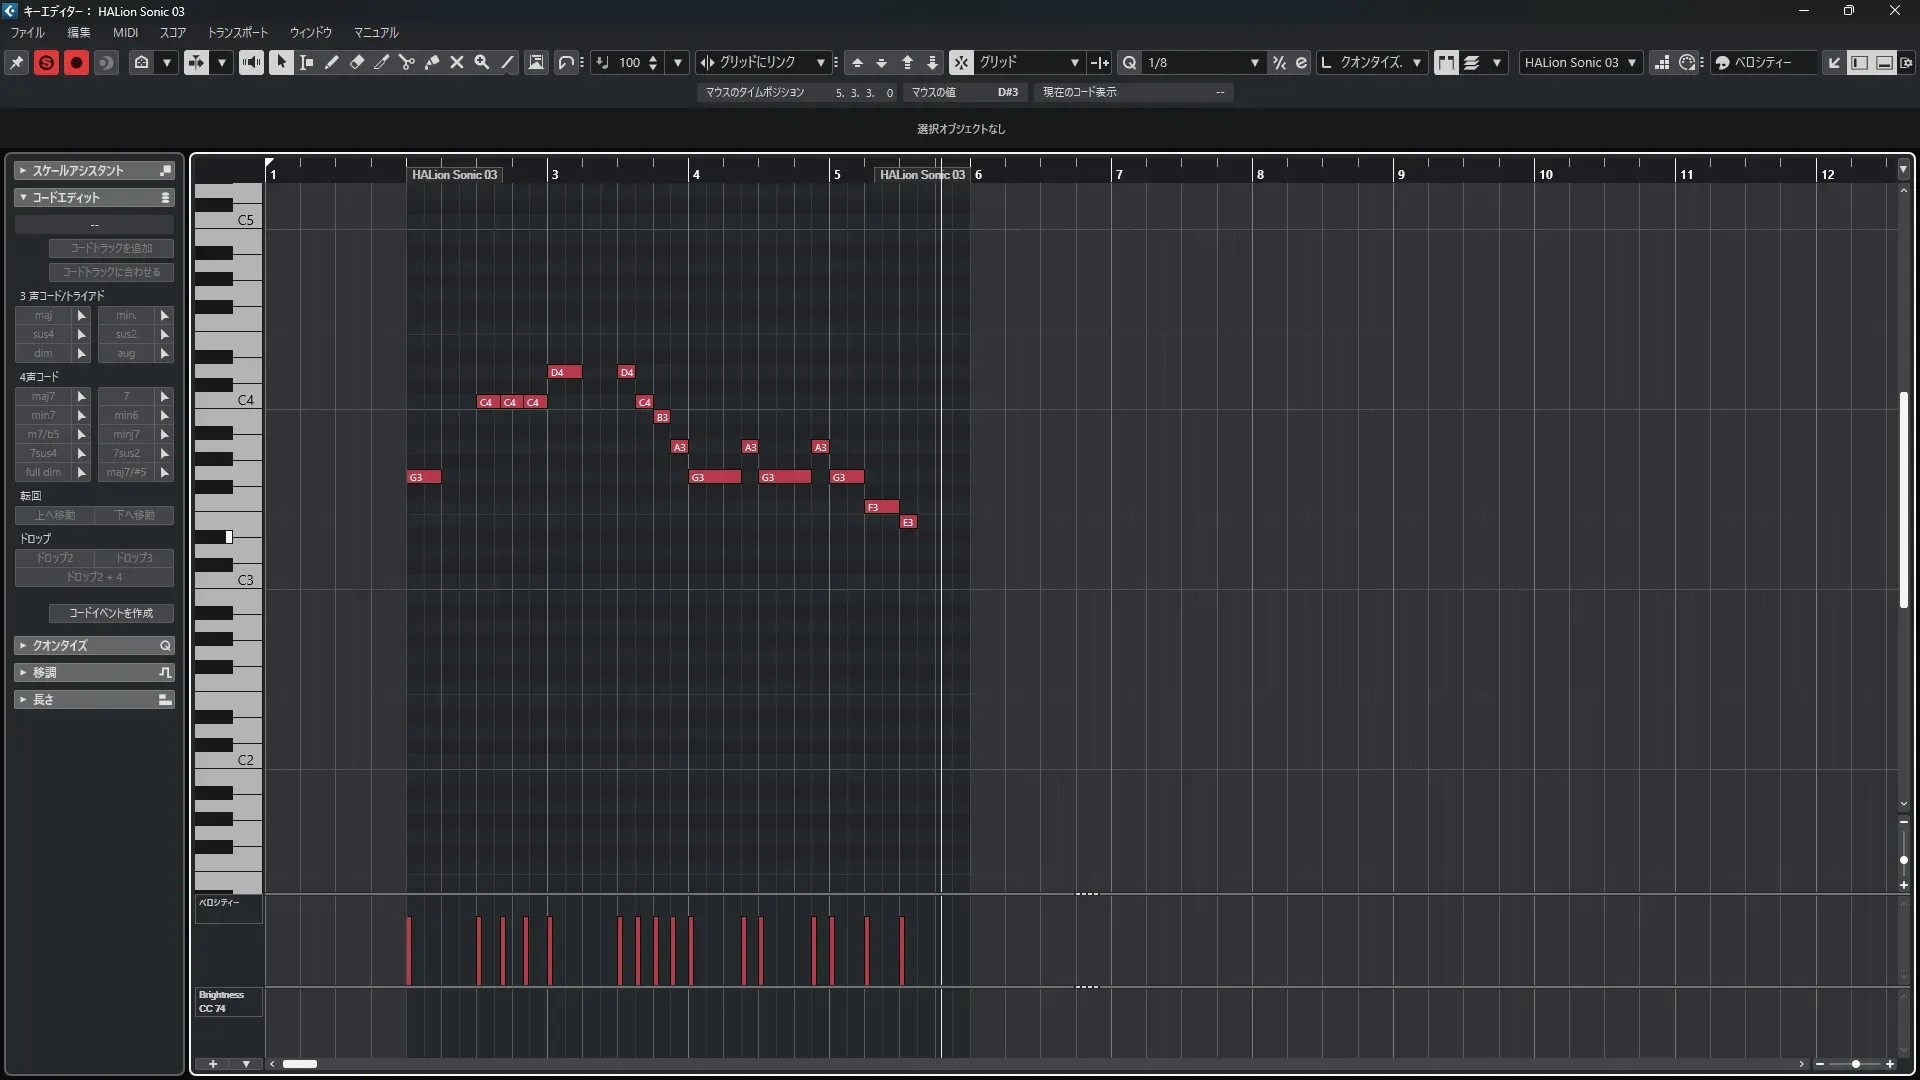Screen dimensions: 1920x1080
Task: Click the D4 note in bar 3
Action: 565,372
